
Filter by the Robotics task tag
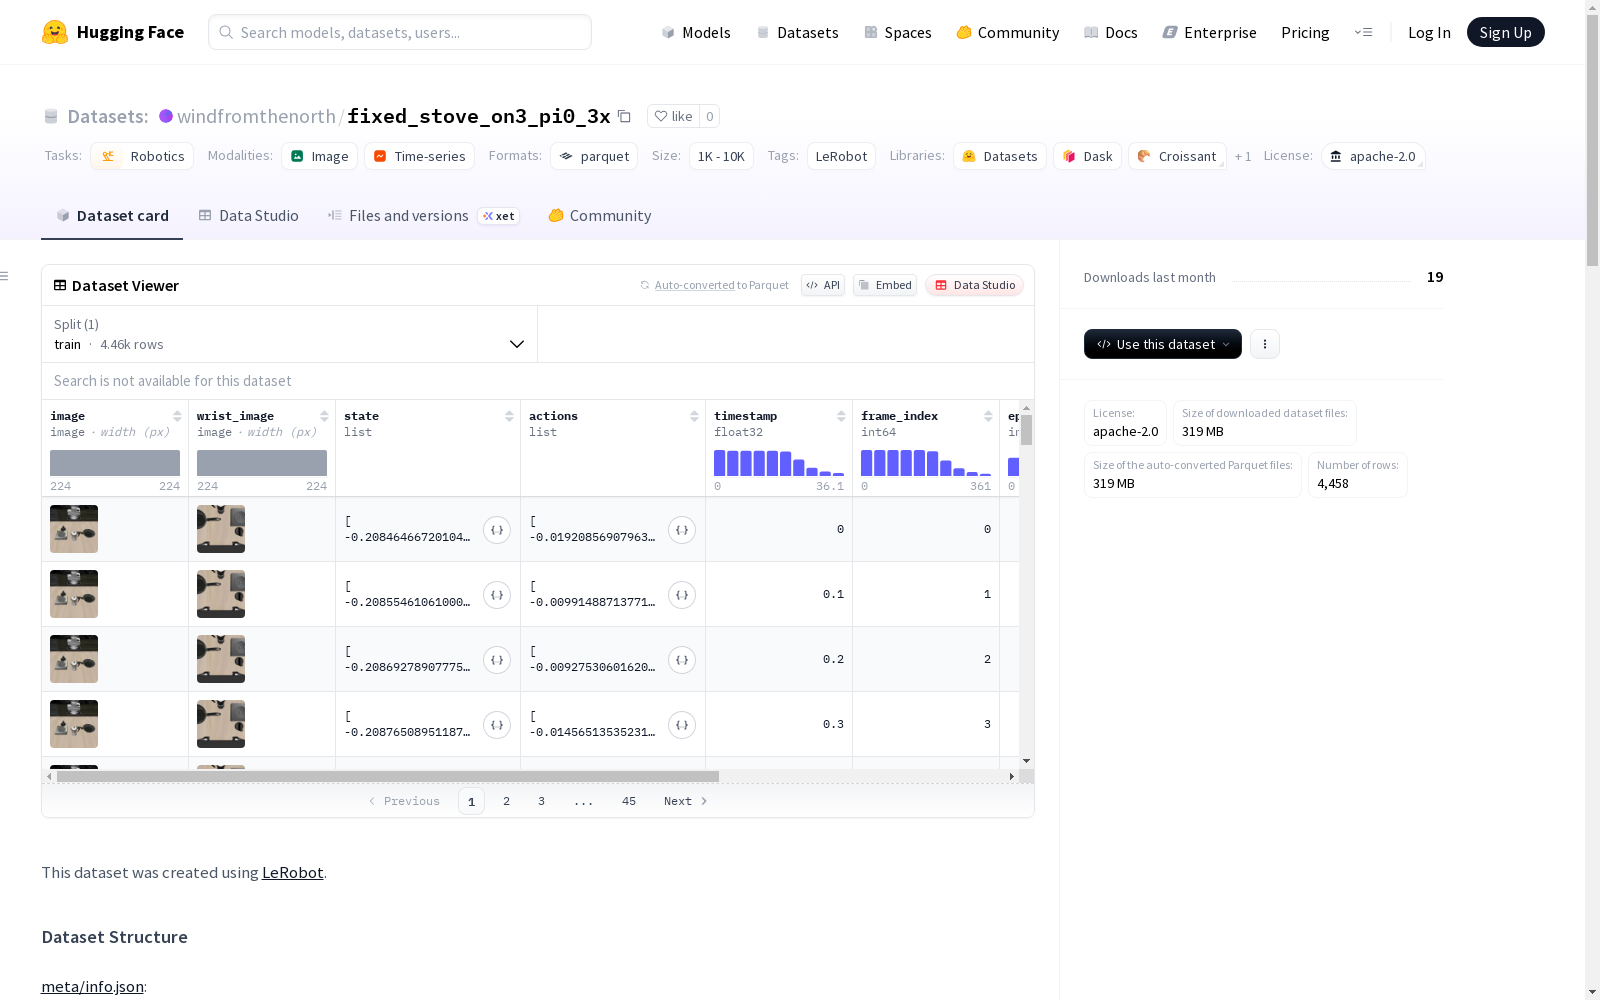click(x=142, y=156)
